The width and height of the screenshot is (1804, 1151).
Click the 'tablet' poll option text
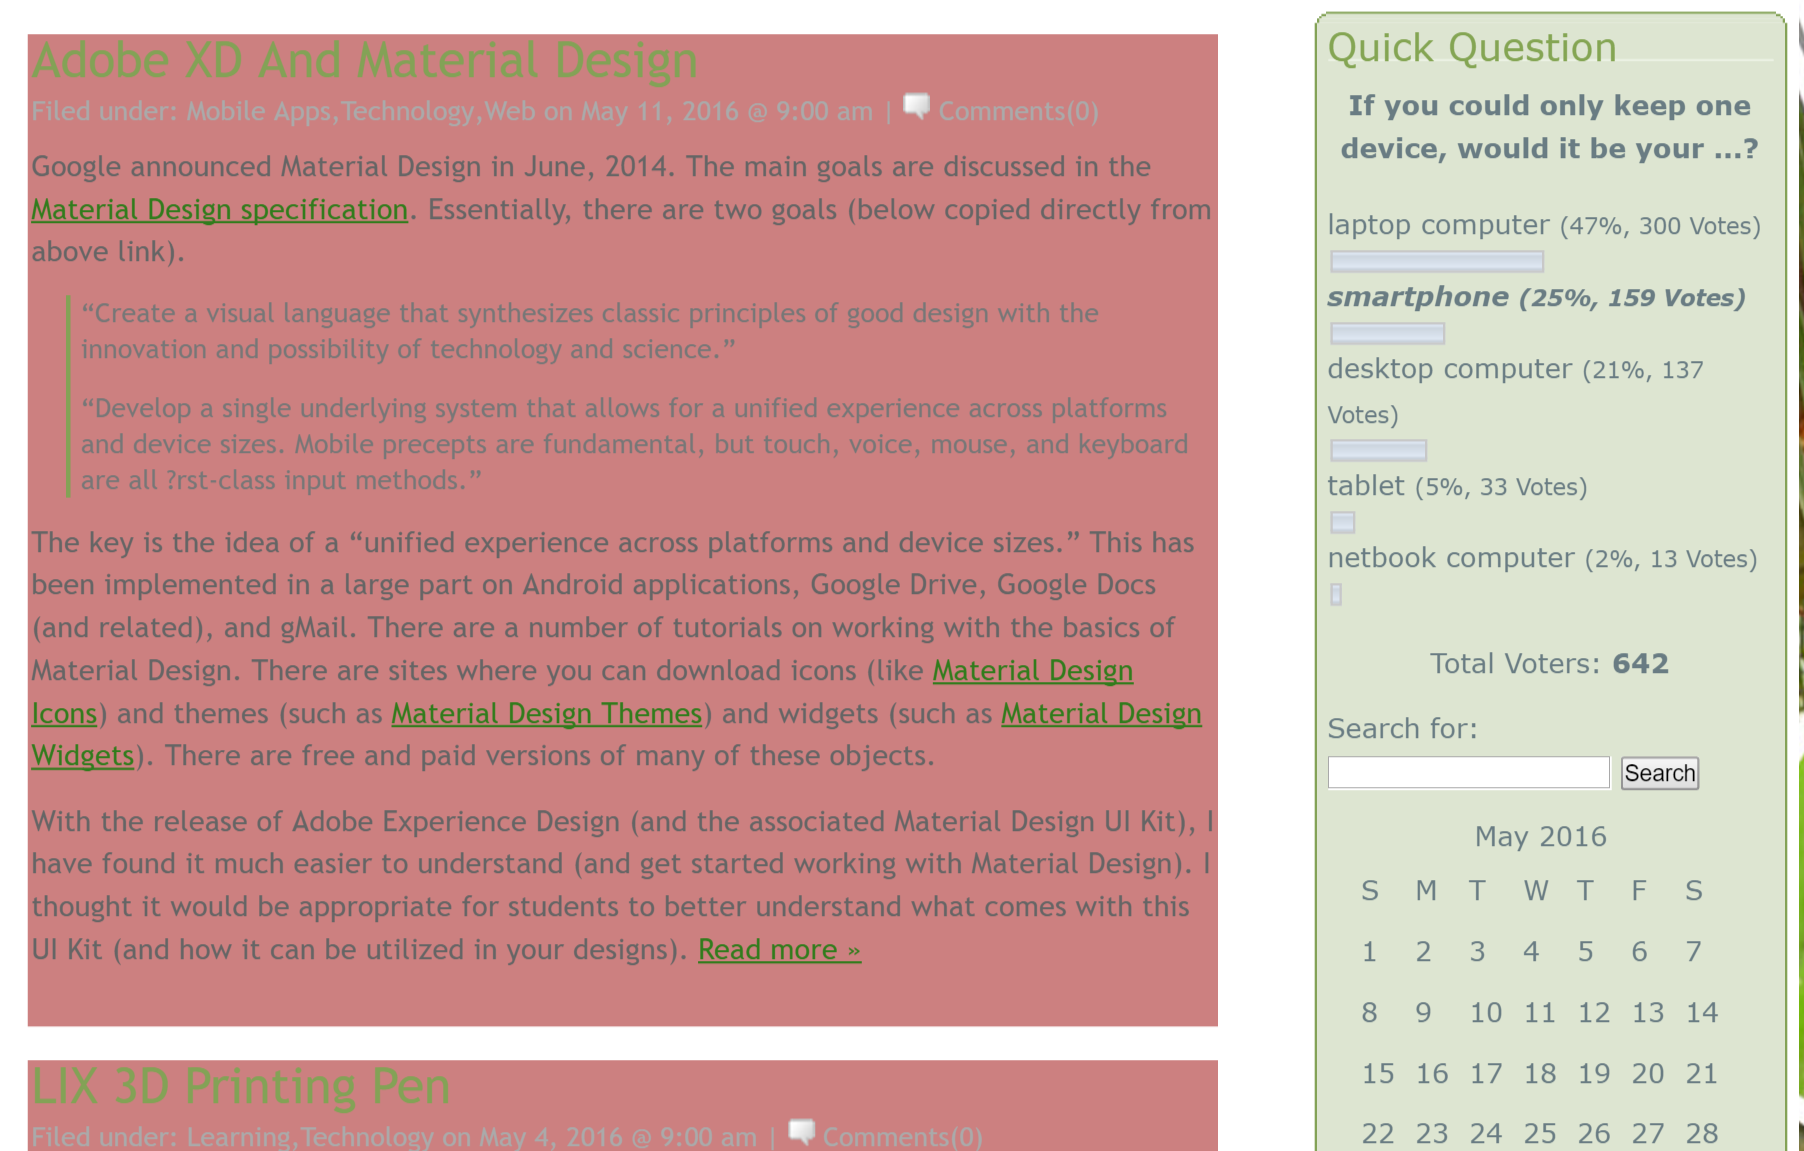1366,487
